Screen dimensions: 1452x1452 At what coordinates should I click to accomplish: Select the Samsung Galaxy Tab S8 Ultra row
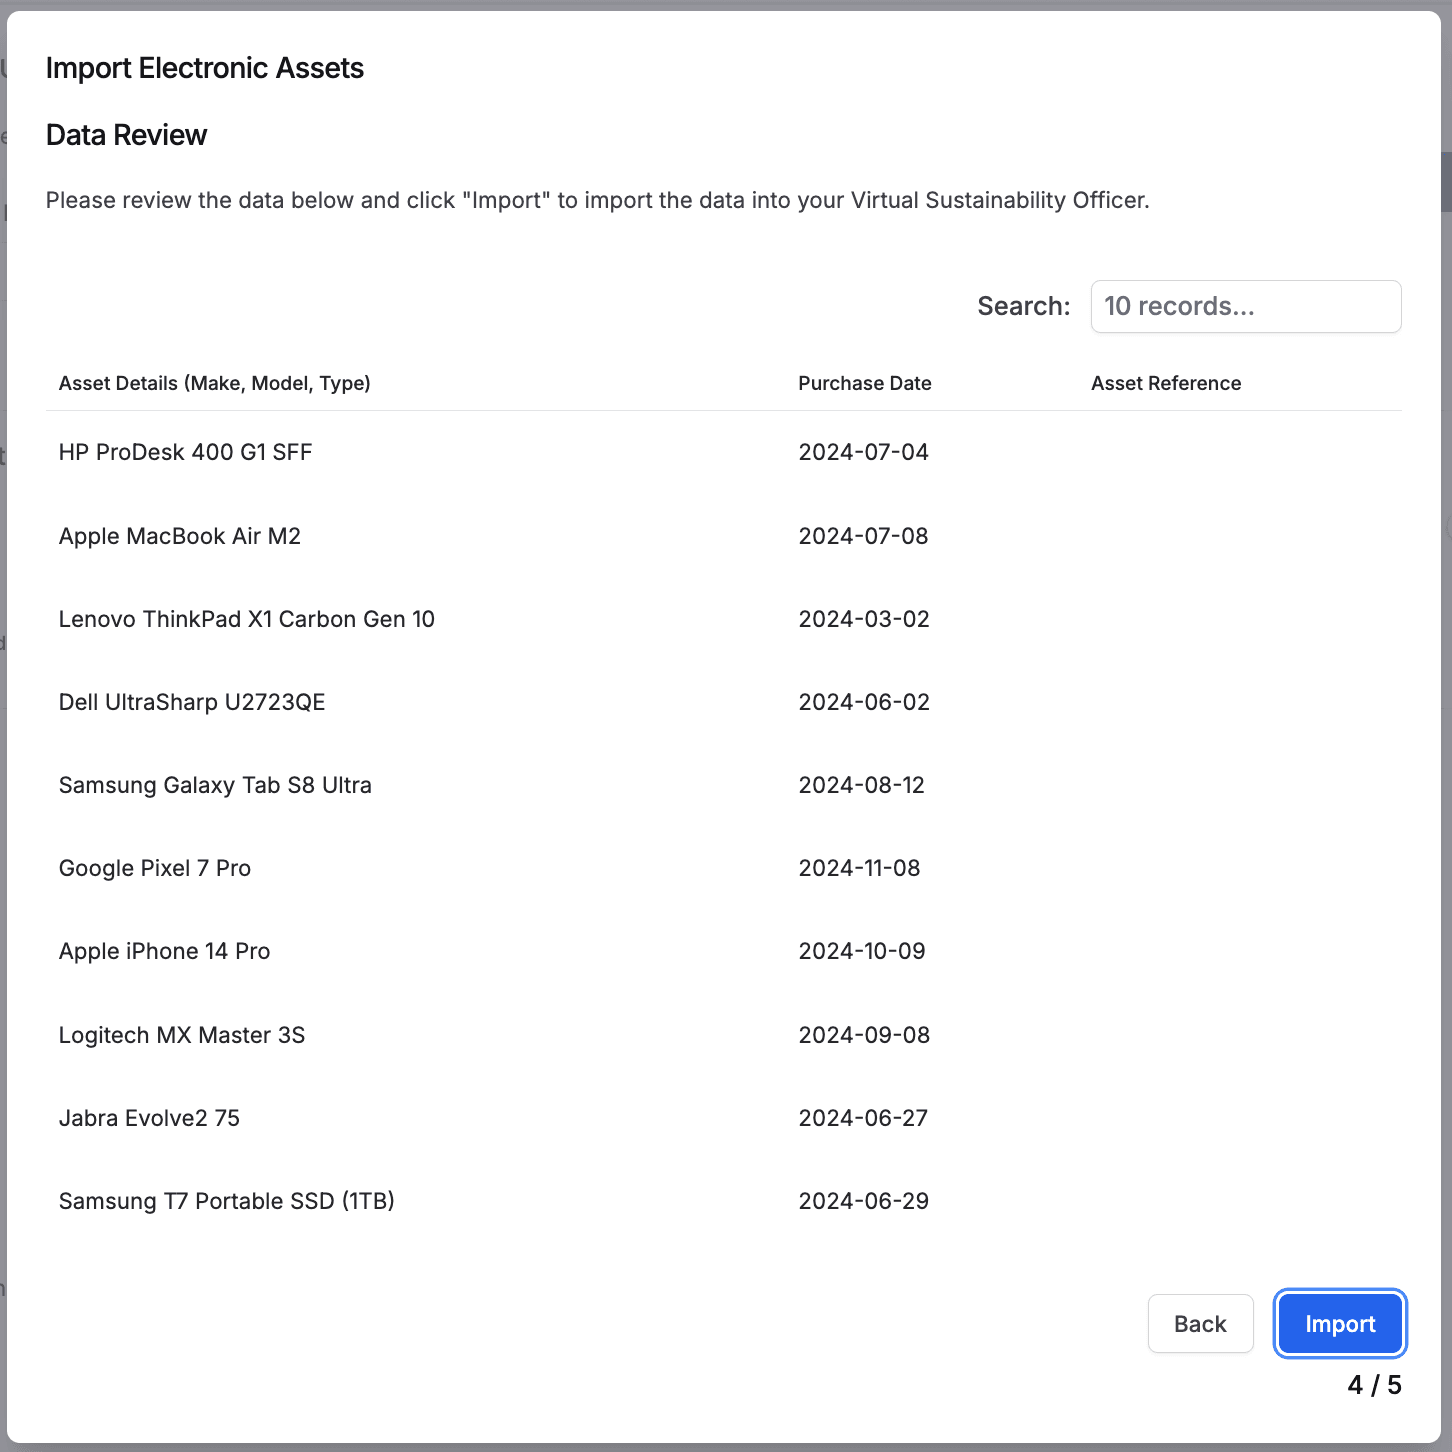(x=215, y=785)
